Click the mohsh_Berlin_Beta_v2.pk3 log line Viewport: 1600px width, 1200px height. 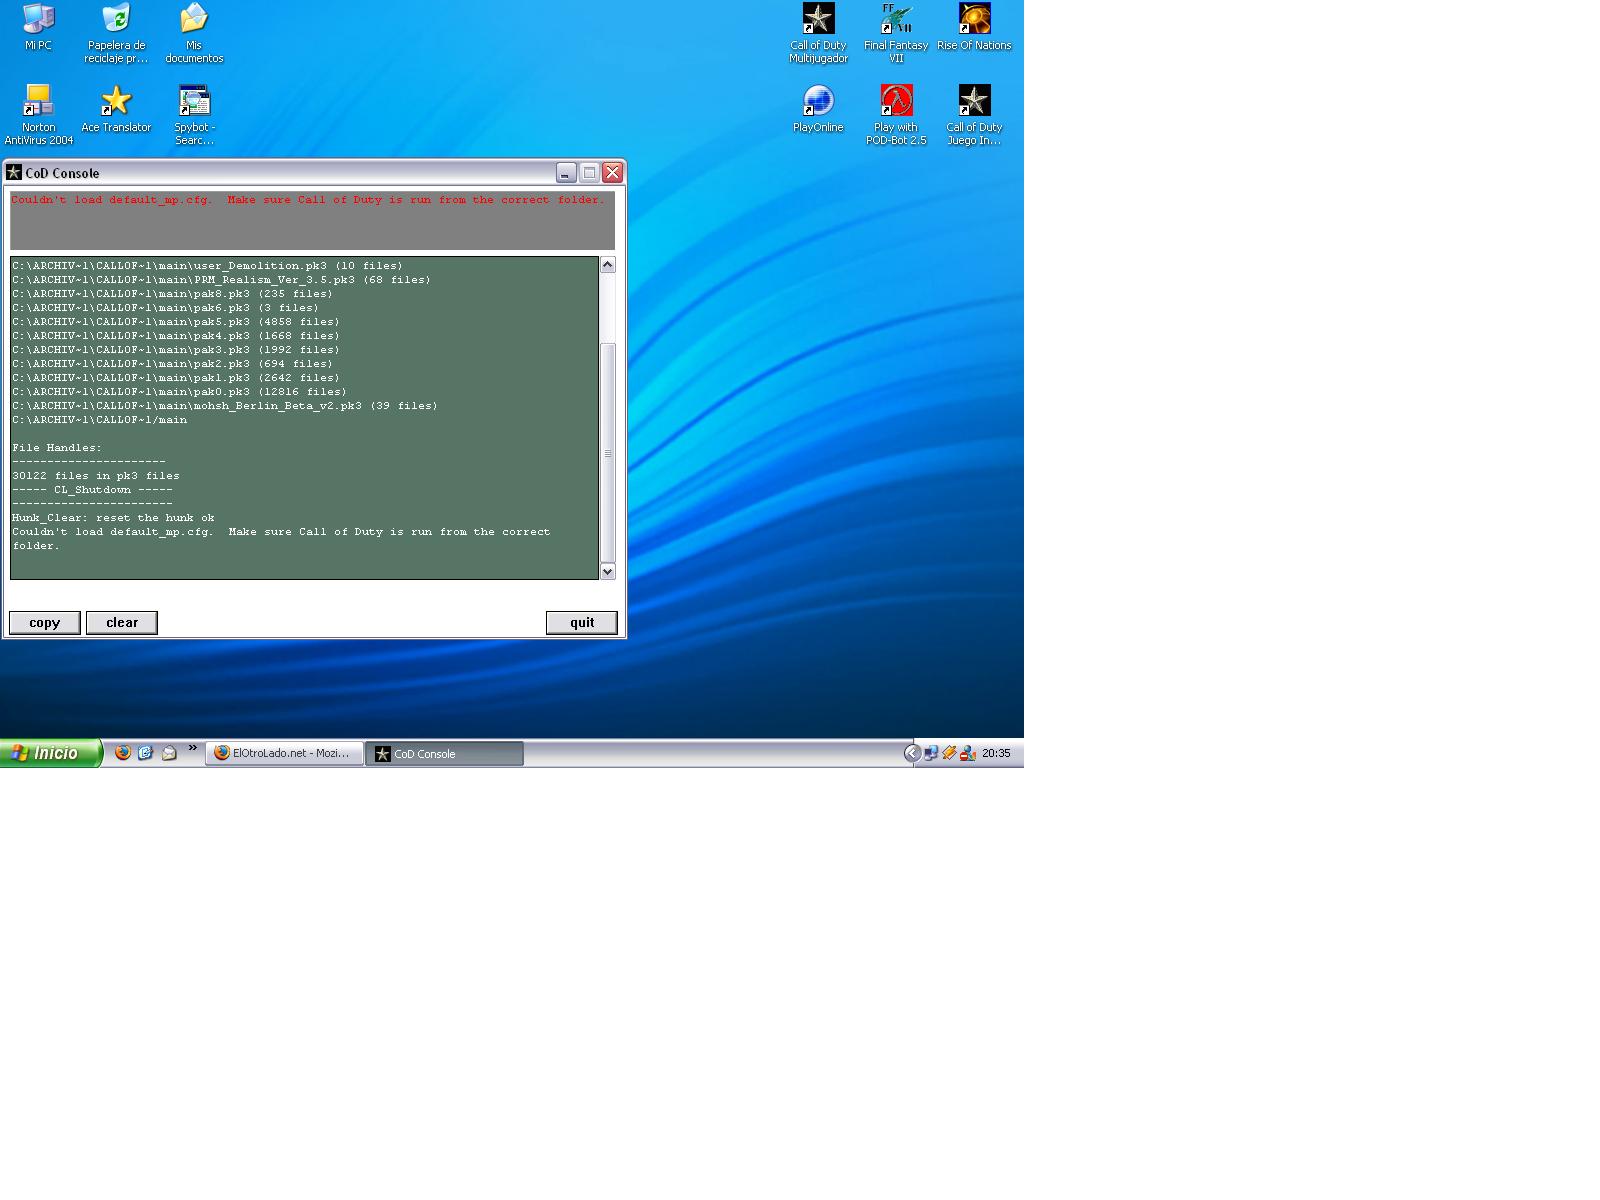click(225, 406)
